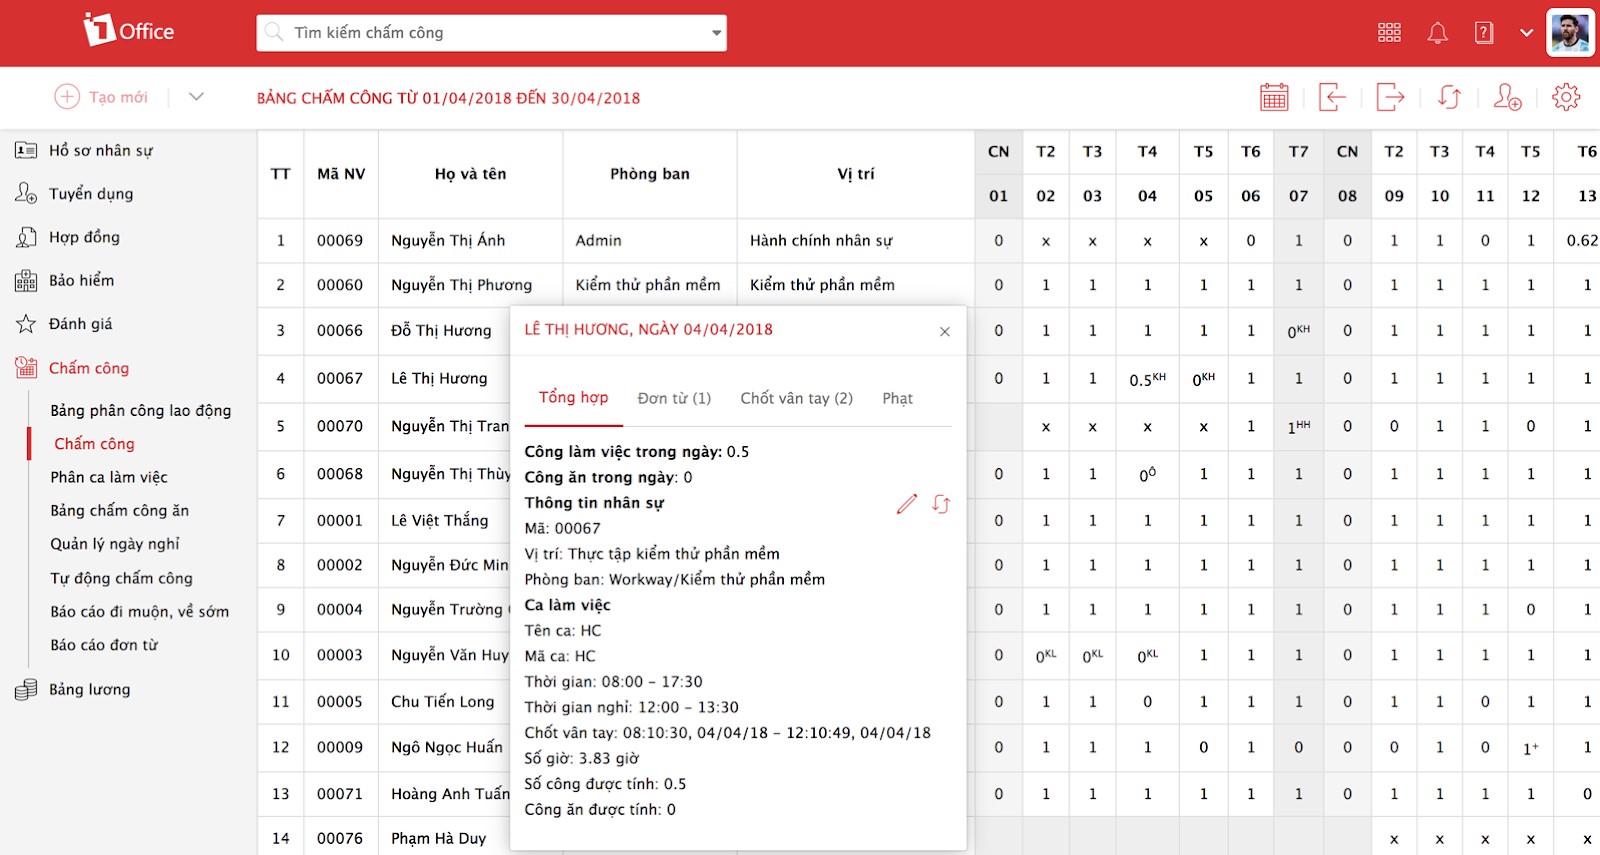Switch to Đơn từ (1) tab
Viewport: 1600px width, 855px height.
674,398
